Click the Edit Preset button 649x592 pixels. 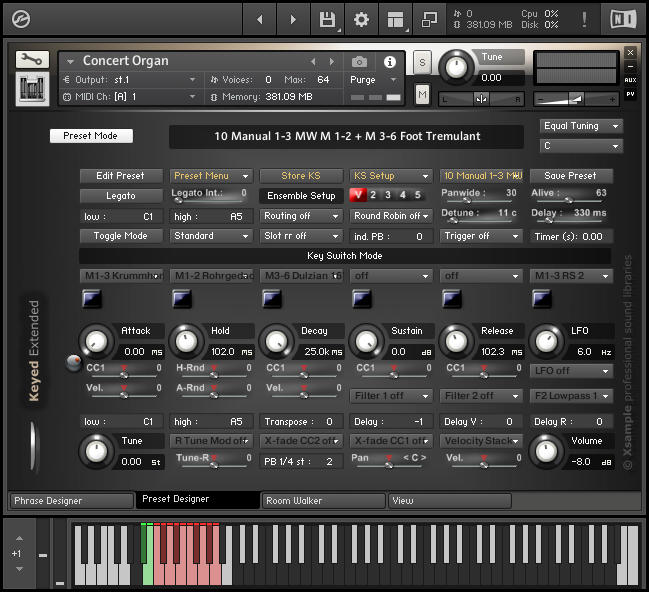(121, 176)
